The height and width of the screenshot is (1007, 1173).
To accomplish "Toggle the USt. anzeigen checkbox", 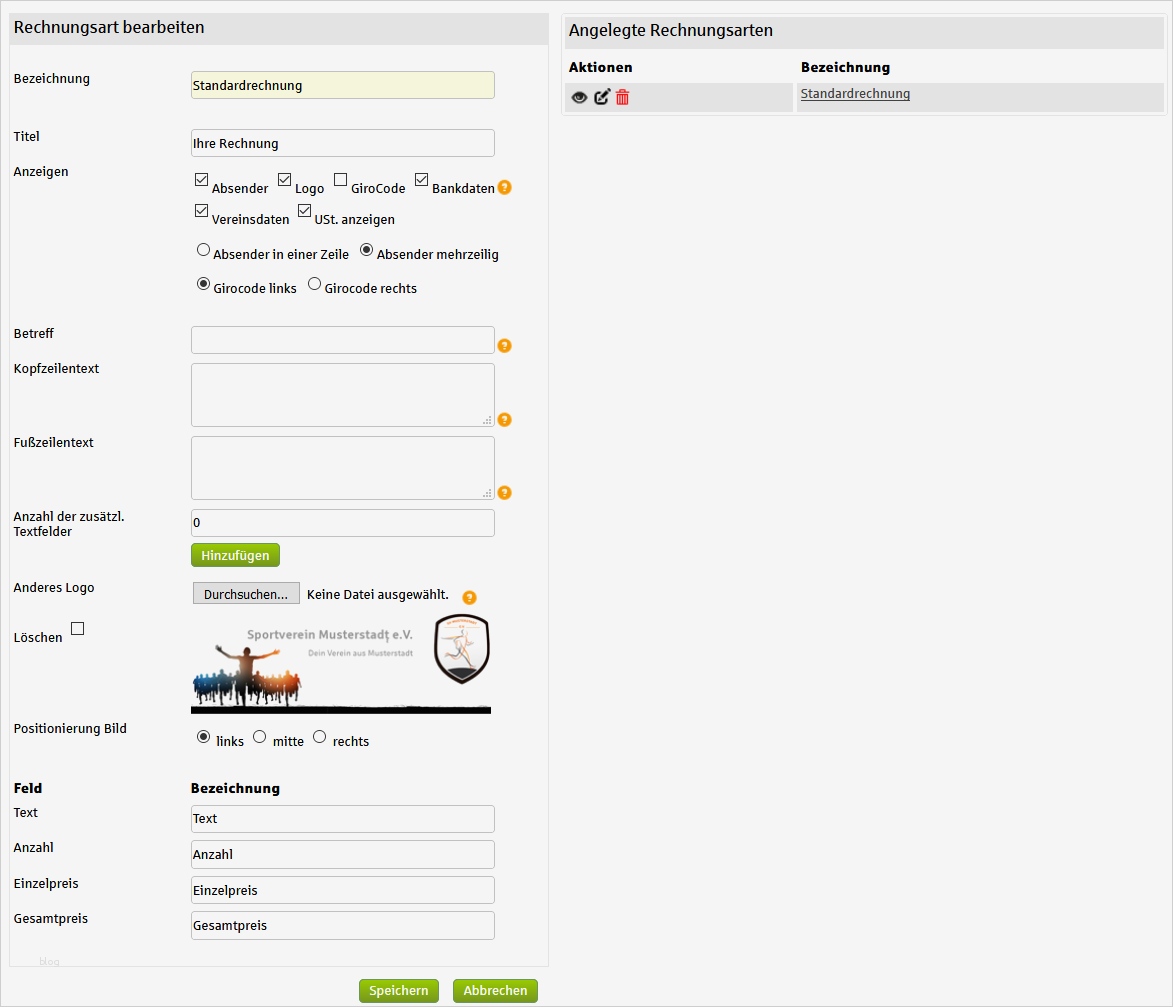I will (304, 210).
